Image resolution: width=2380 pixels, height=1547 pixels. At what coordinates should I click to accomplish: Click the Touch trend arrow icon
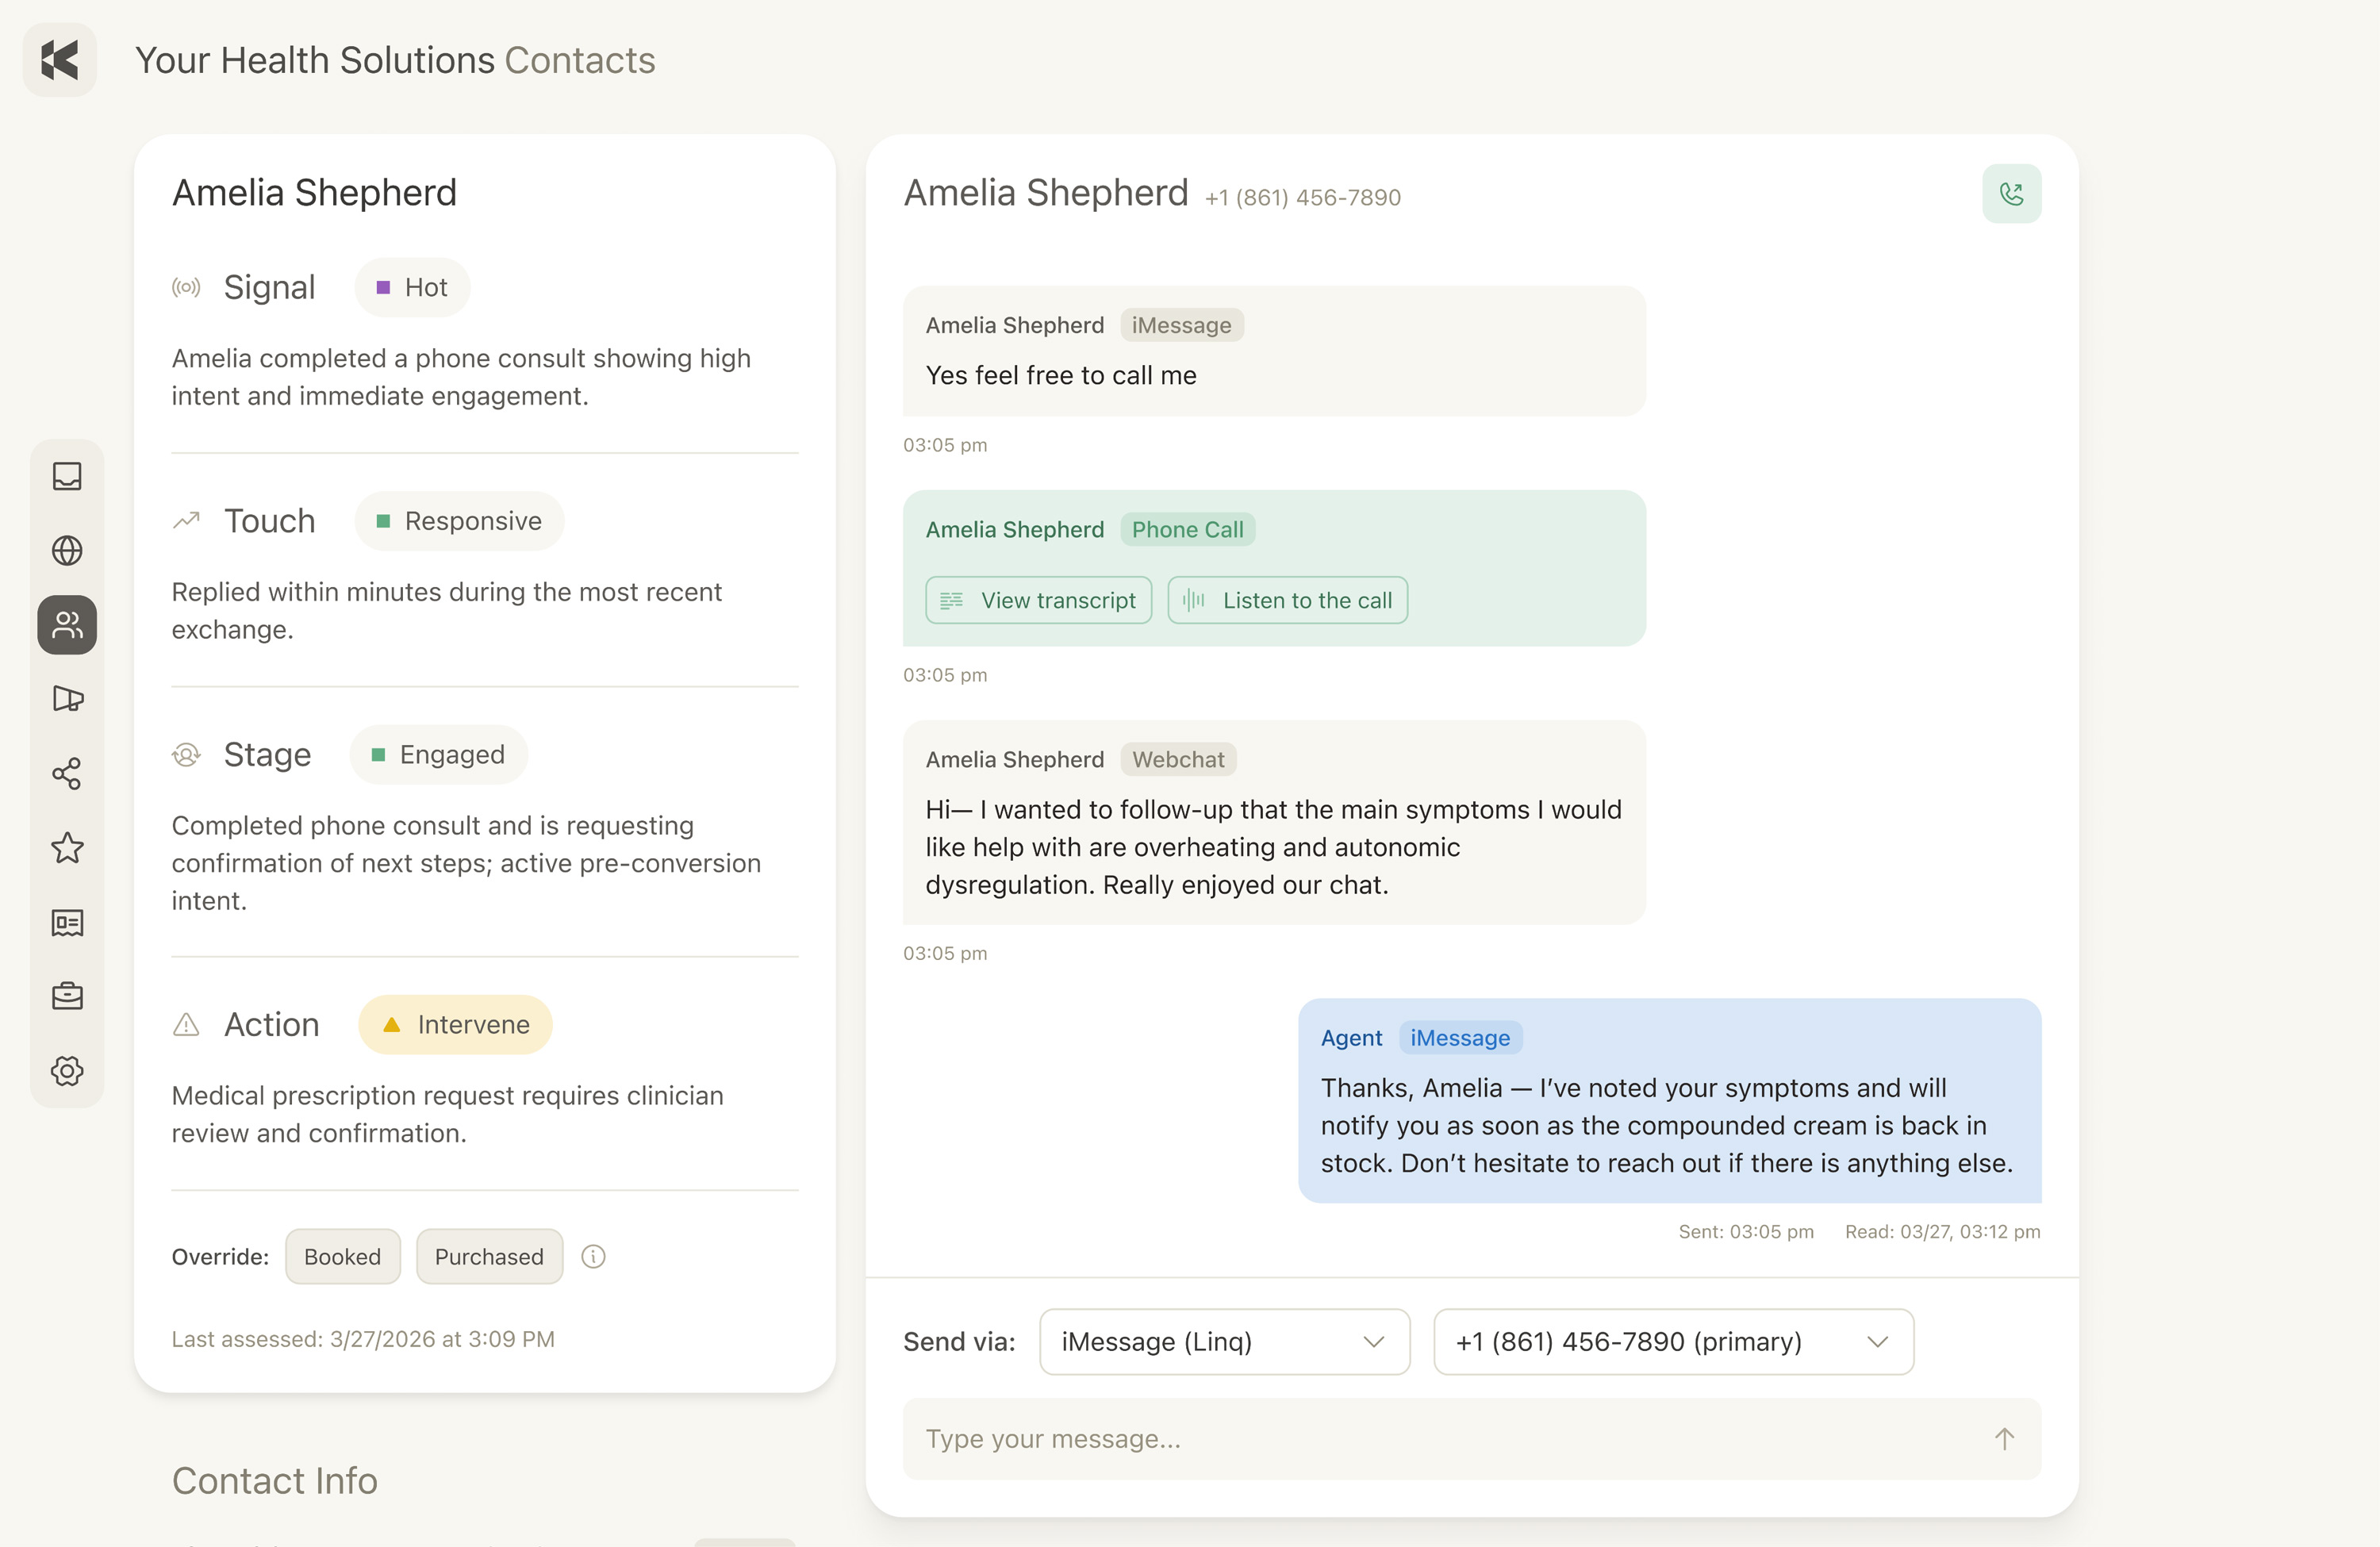(x=186, y=521)
